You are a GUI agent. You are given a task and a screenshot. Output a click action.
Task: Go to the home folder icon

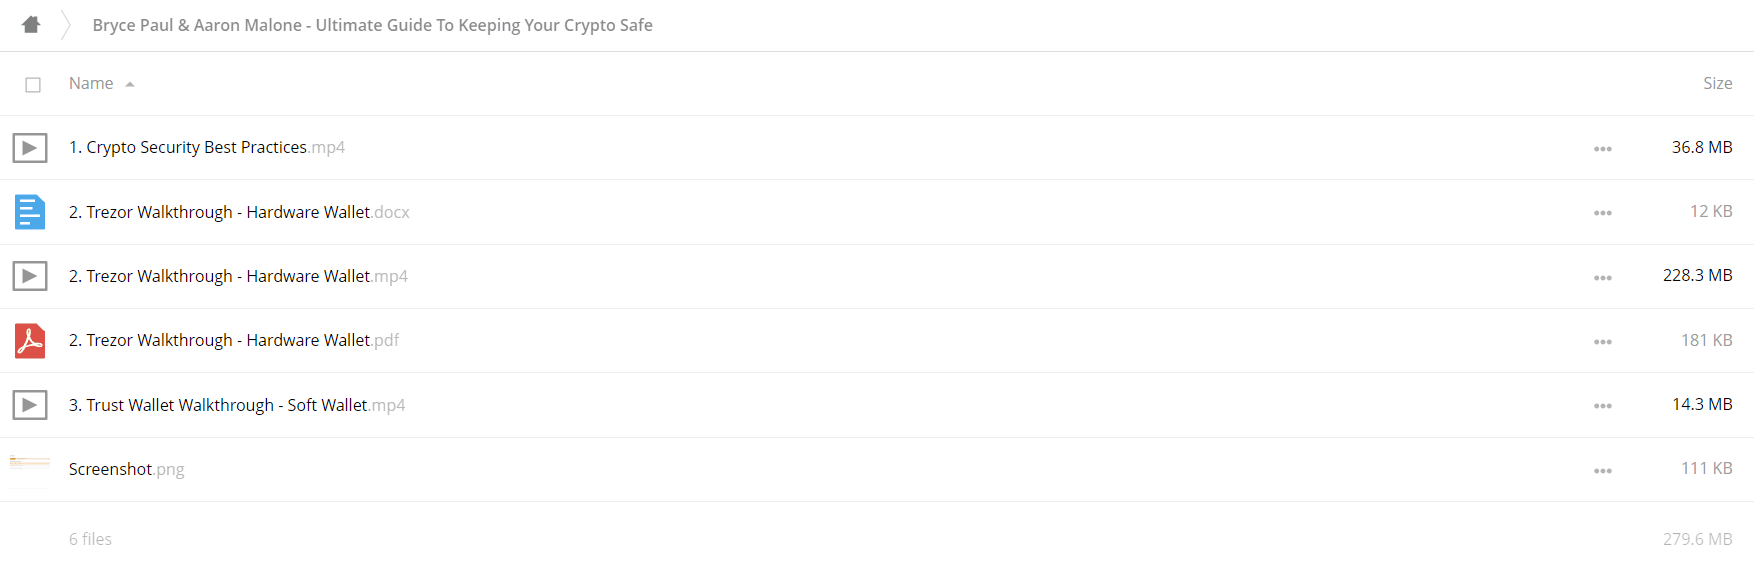click(x=31, y=24)
